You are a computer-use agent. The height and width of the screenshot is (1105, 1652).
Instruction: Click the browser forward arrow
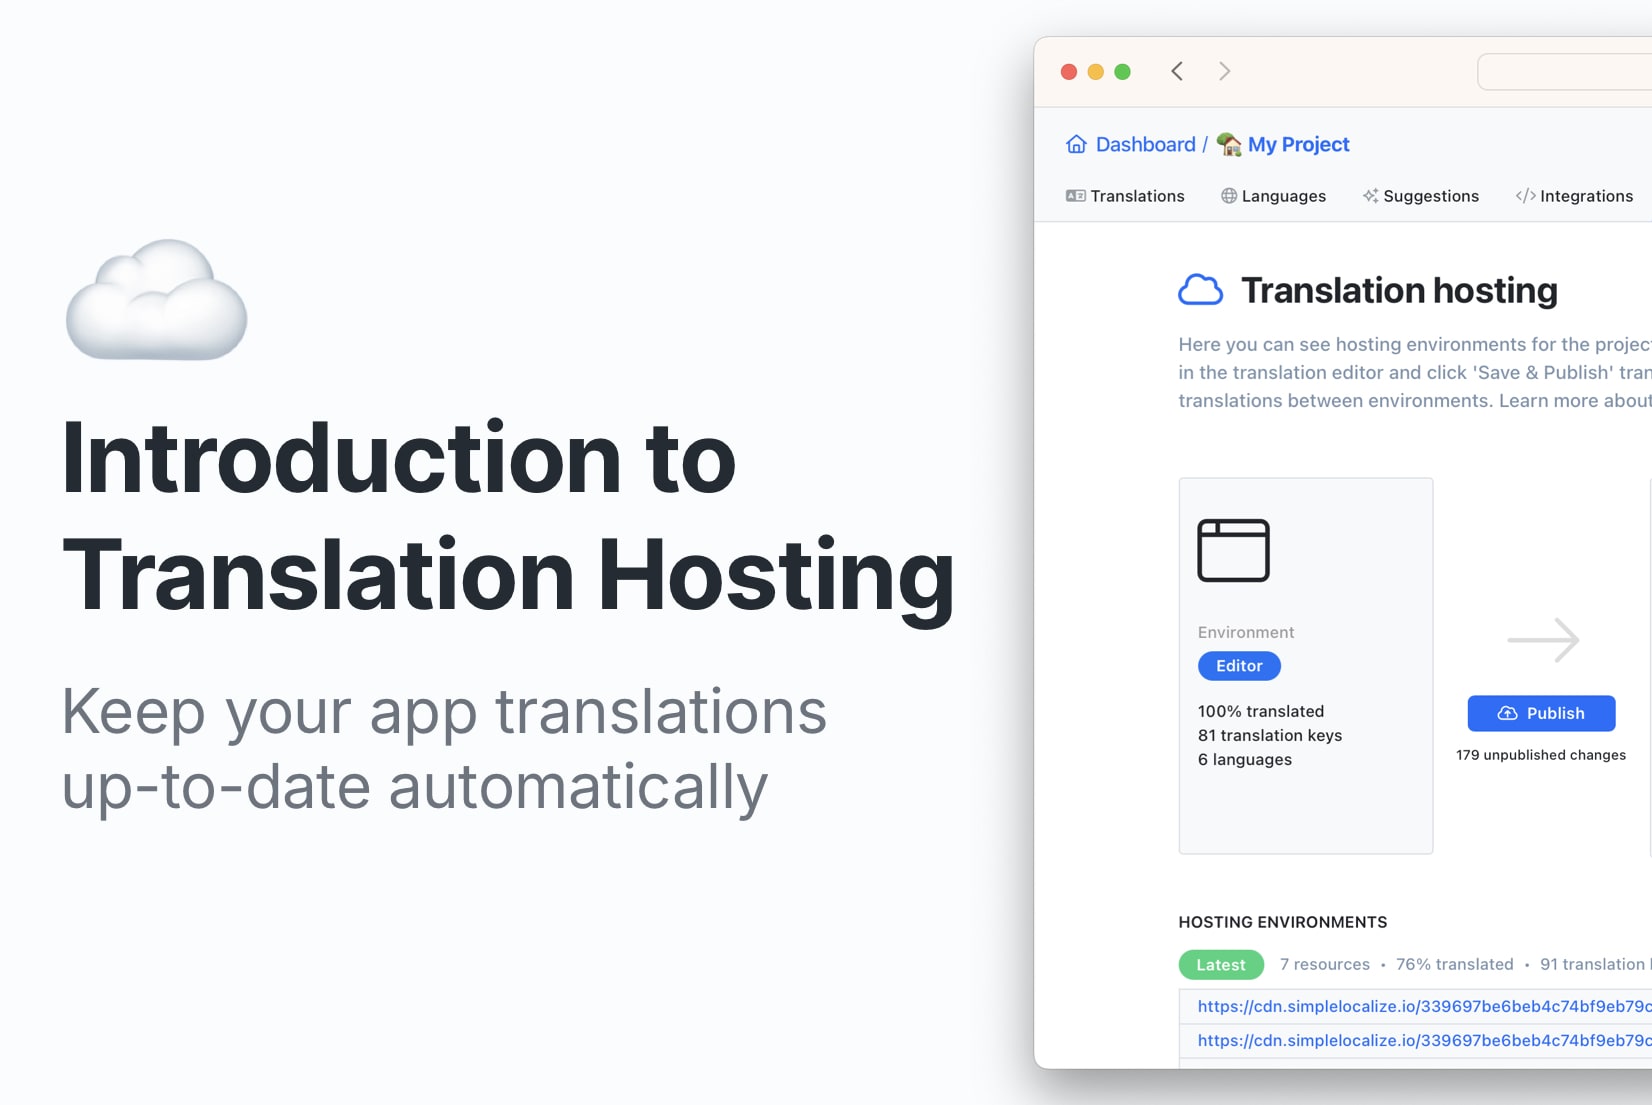tap(1224, 71)
